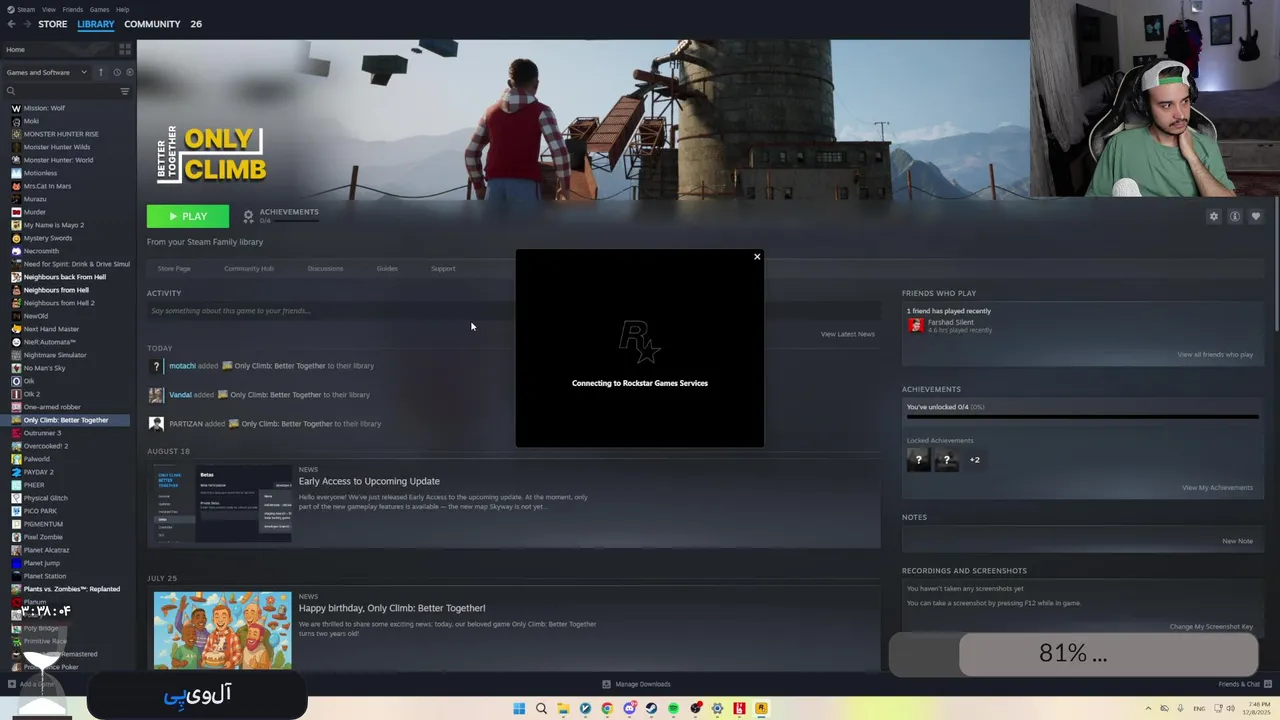Image resolution: width=1280 pixels, height=720 pixels.
Task: Open the Friends menu
Action: tap(73, 9)
